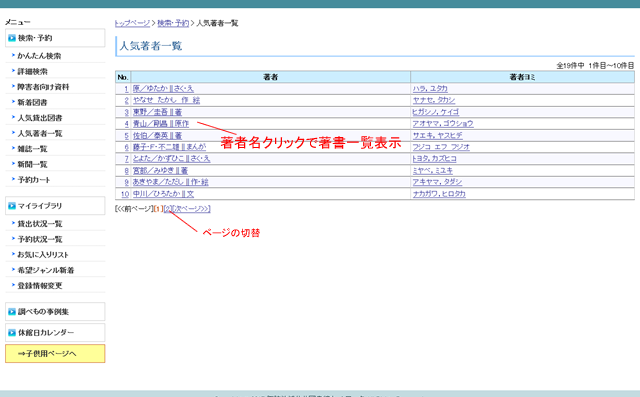Open author 東野/圭吾 link
This screenshot has height=397, width=640.
[157, 112]
